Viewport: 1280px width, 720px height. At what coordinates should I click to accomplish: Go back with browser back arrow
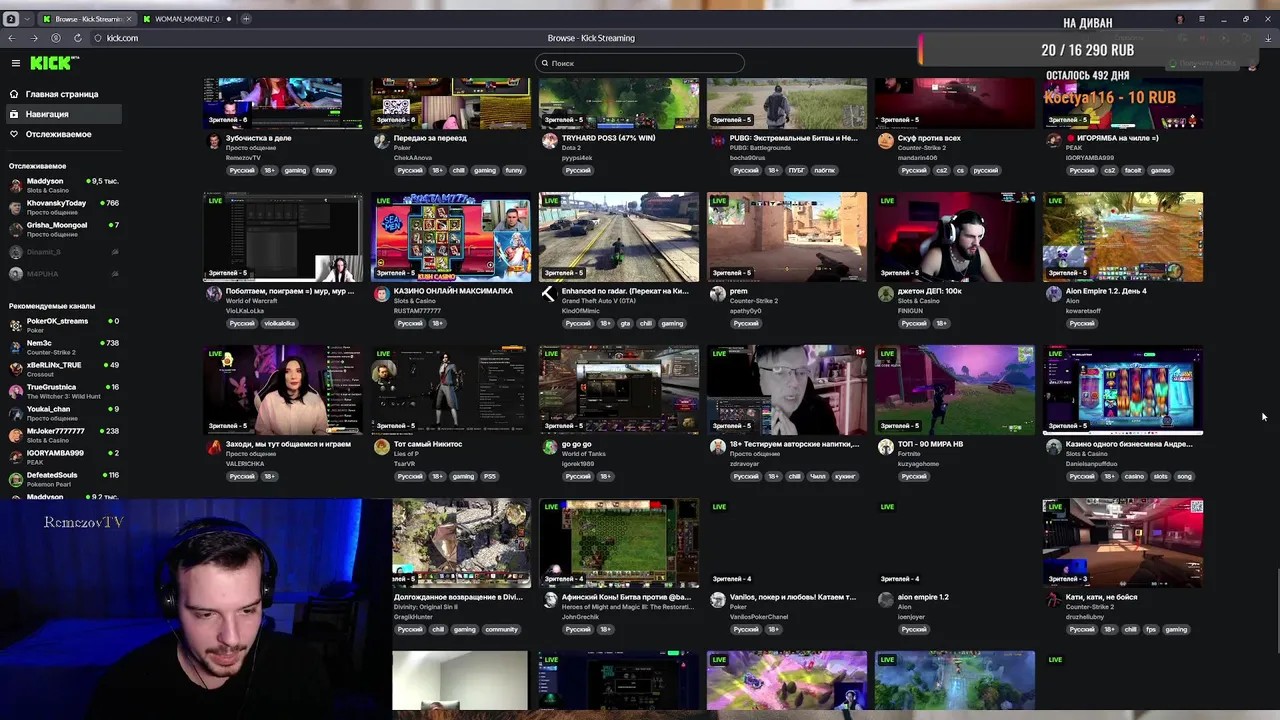pos(12,38)
